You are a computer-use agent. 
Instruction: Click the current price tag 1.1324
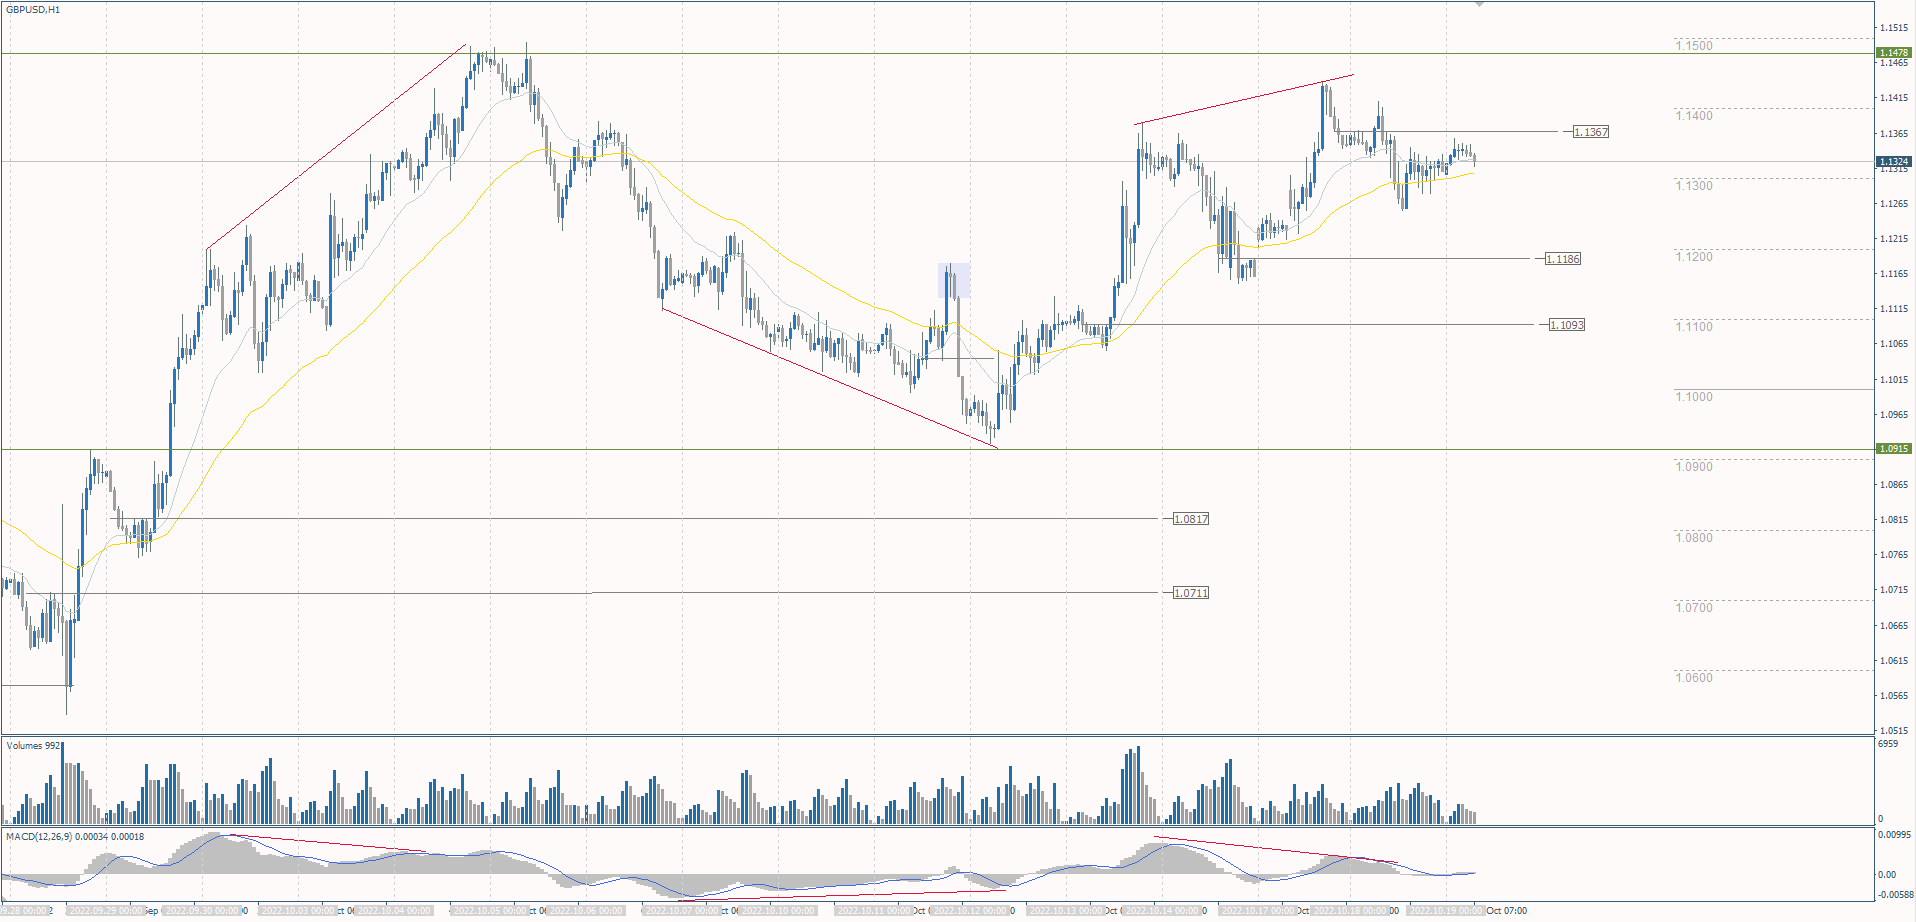(x=1894, y=161)
